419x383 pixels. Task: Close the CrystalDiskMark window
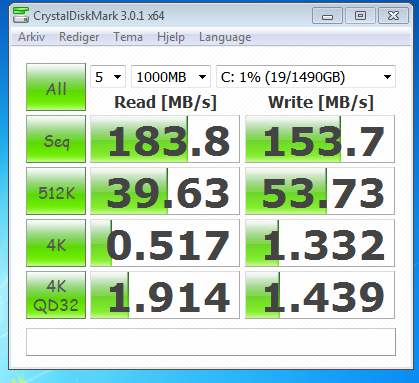pos(393,16)
